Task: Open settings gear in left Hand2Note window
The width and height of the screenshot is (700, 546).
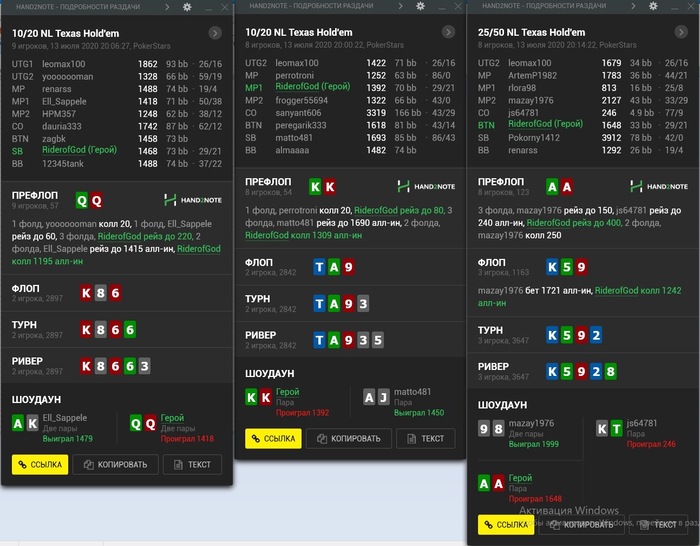Action: click(x=187, y=7)
